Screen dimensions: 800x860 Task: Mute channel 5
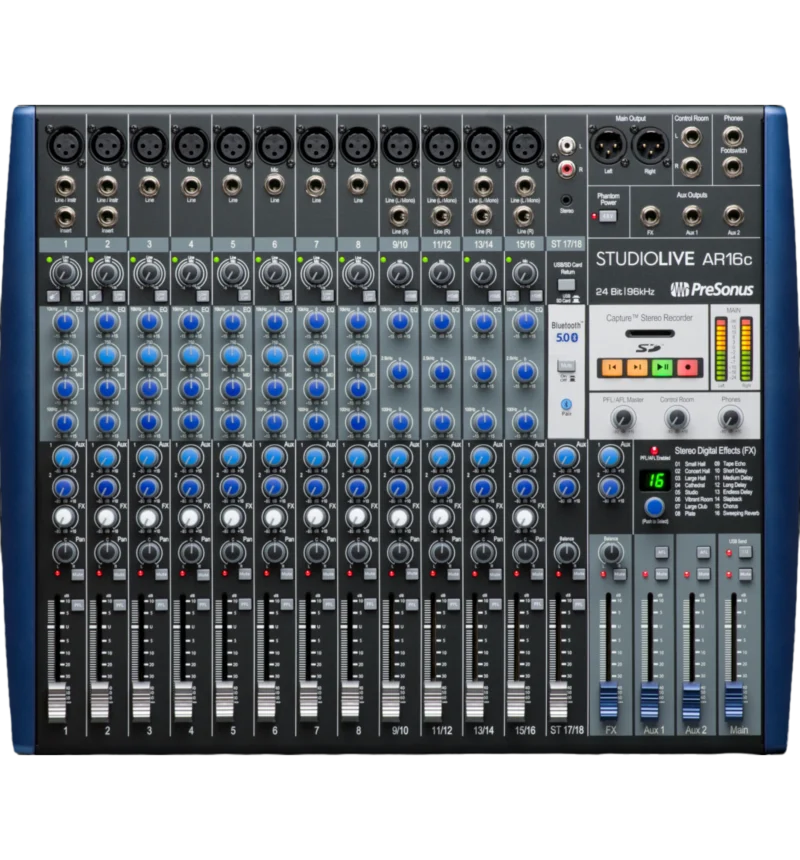pyautogui.click(x=245, y=574)
